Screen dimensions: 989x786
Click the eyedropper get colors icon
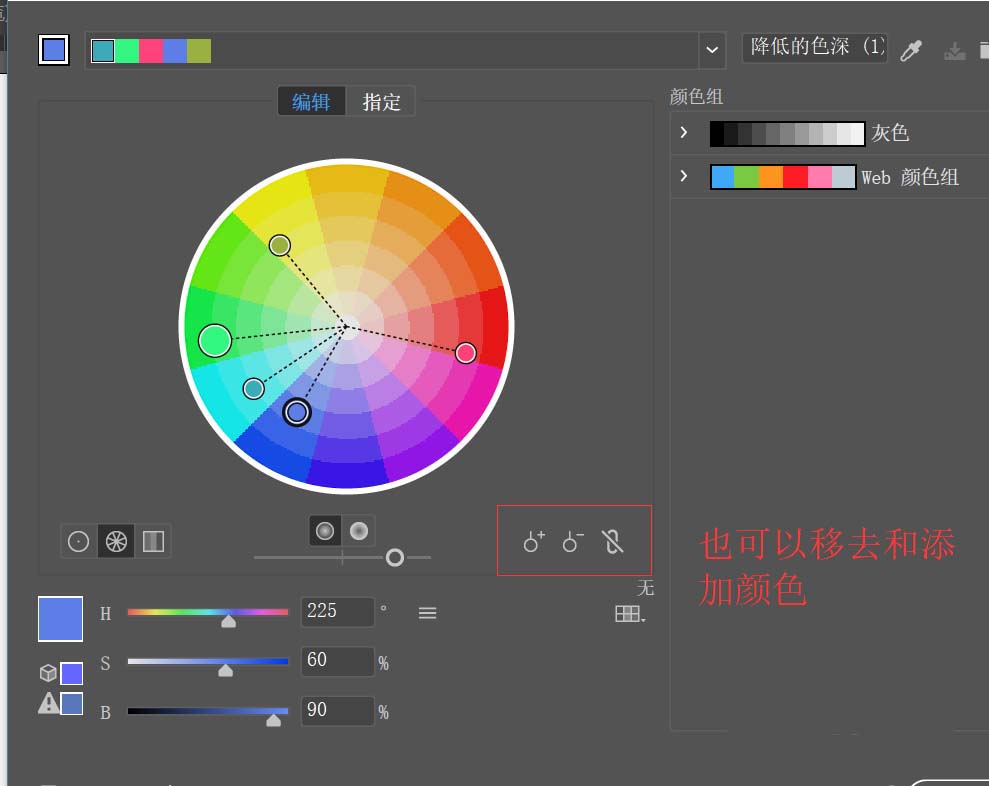(x=911, y=50)
